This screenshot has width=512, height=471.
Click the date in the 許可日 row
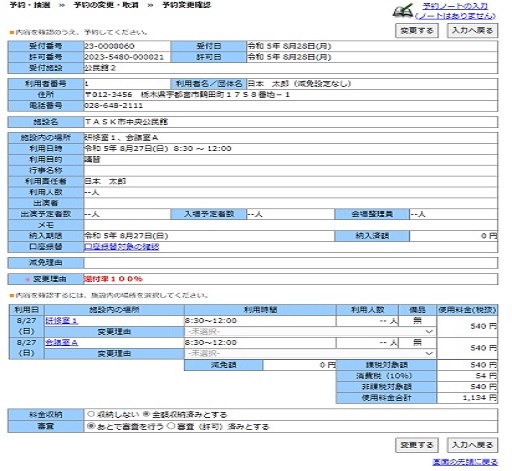289,57
